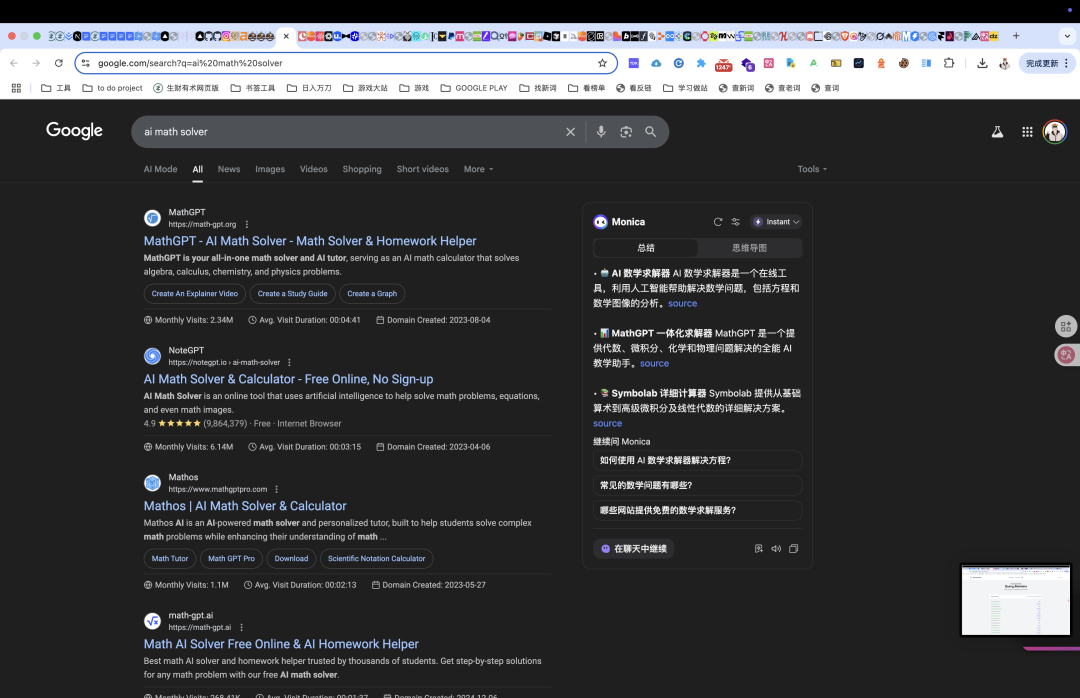Expand the browser tab list chevron
Viewport: 1080px width, 698px height.
point(1067,36)
